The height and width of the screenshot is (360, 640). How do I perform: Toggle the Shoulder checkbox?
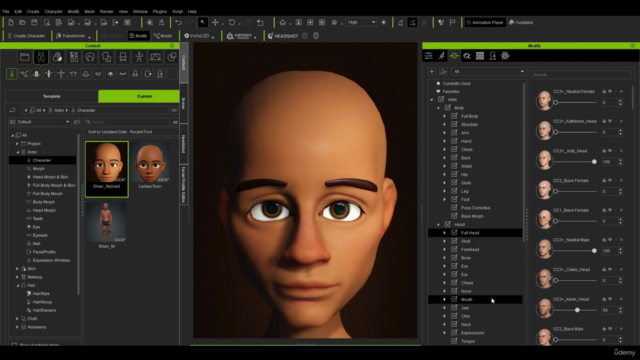[x=454, y=124]
